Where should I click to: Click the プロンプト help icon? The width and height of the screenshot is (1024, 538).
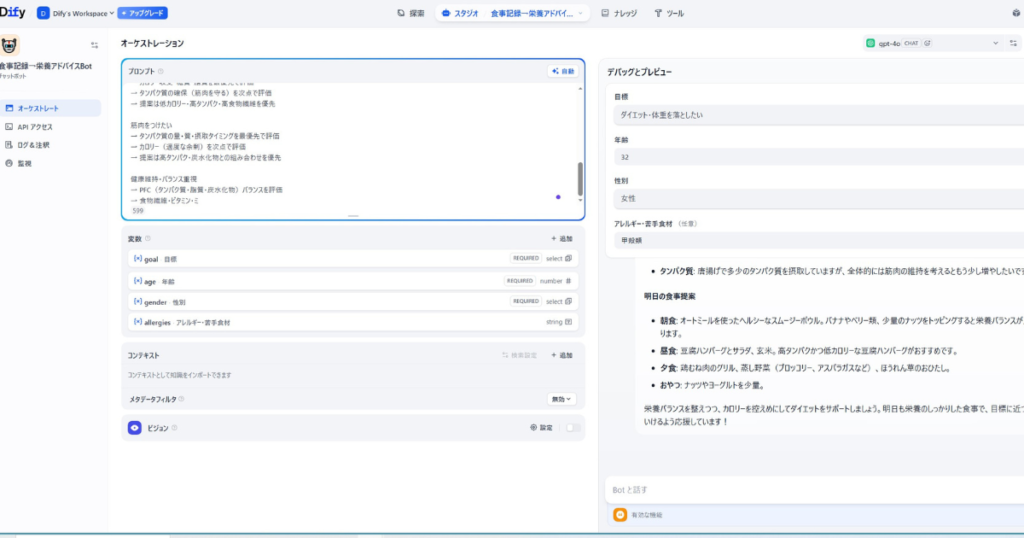tap(161, 71)
